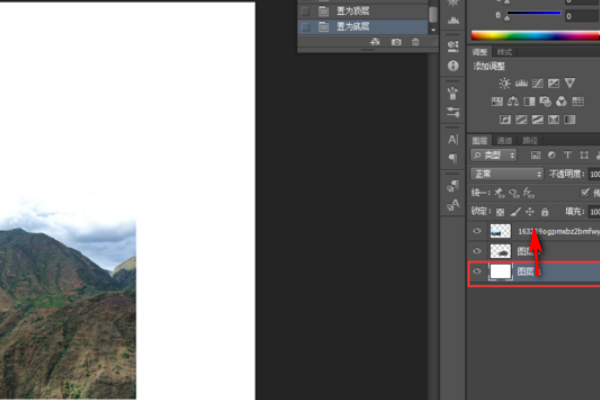
Task: Add a Hue/Saturation adjustment
Action: tap(497, 101)
